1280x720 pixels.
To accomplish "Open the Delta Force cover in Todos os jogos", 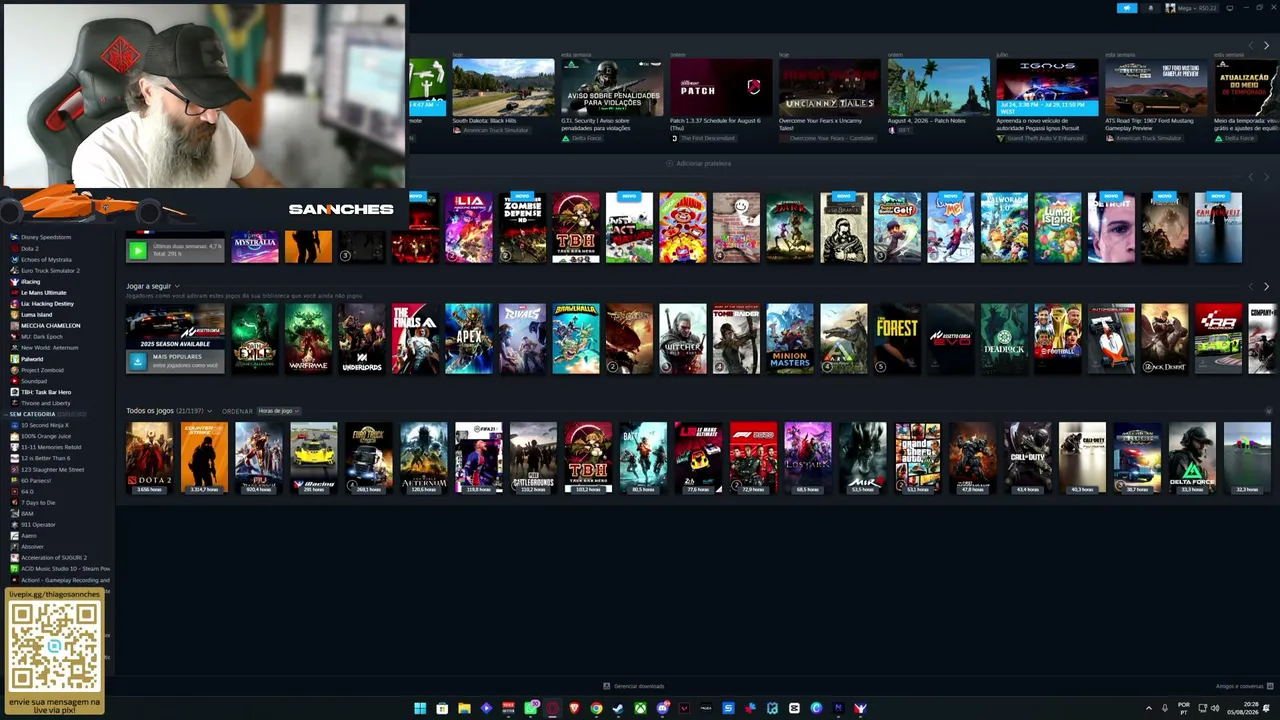I will click(1192, 458).
